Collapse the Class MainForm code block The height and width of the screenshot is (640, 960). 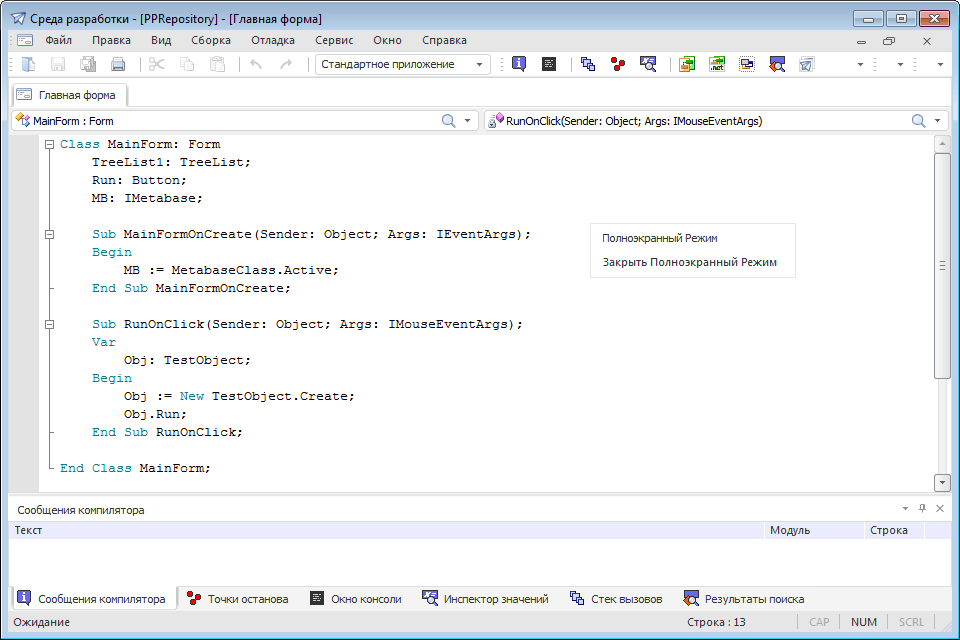[x=49, y=144]
